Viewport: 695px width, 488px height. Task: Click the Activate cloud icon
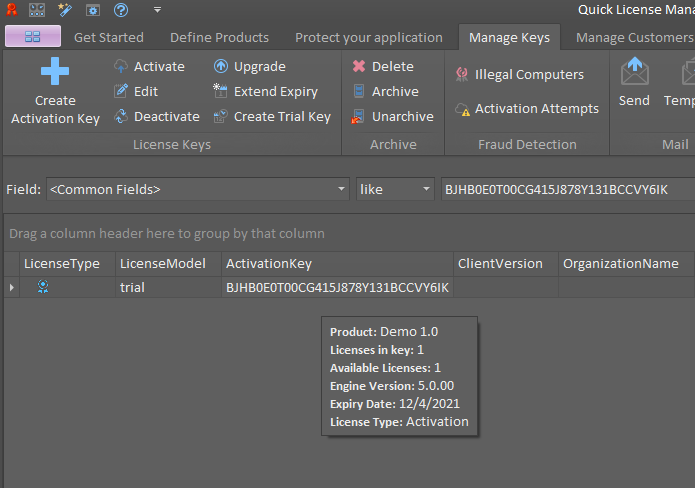[x=121, y=66]
